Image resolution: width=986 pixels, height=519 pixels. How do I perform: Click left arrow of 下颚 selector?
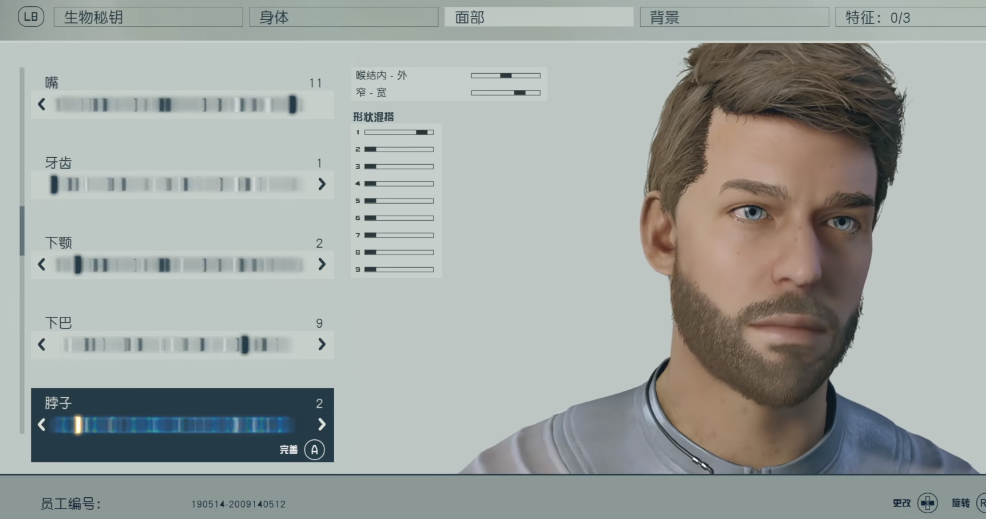pyautogui.click(x=42, y=264)
